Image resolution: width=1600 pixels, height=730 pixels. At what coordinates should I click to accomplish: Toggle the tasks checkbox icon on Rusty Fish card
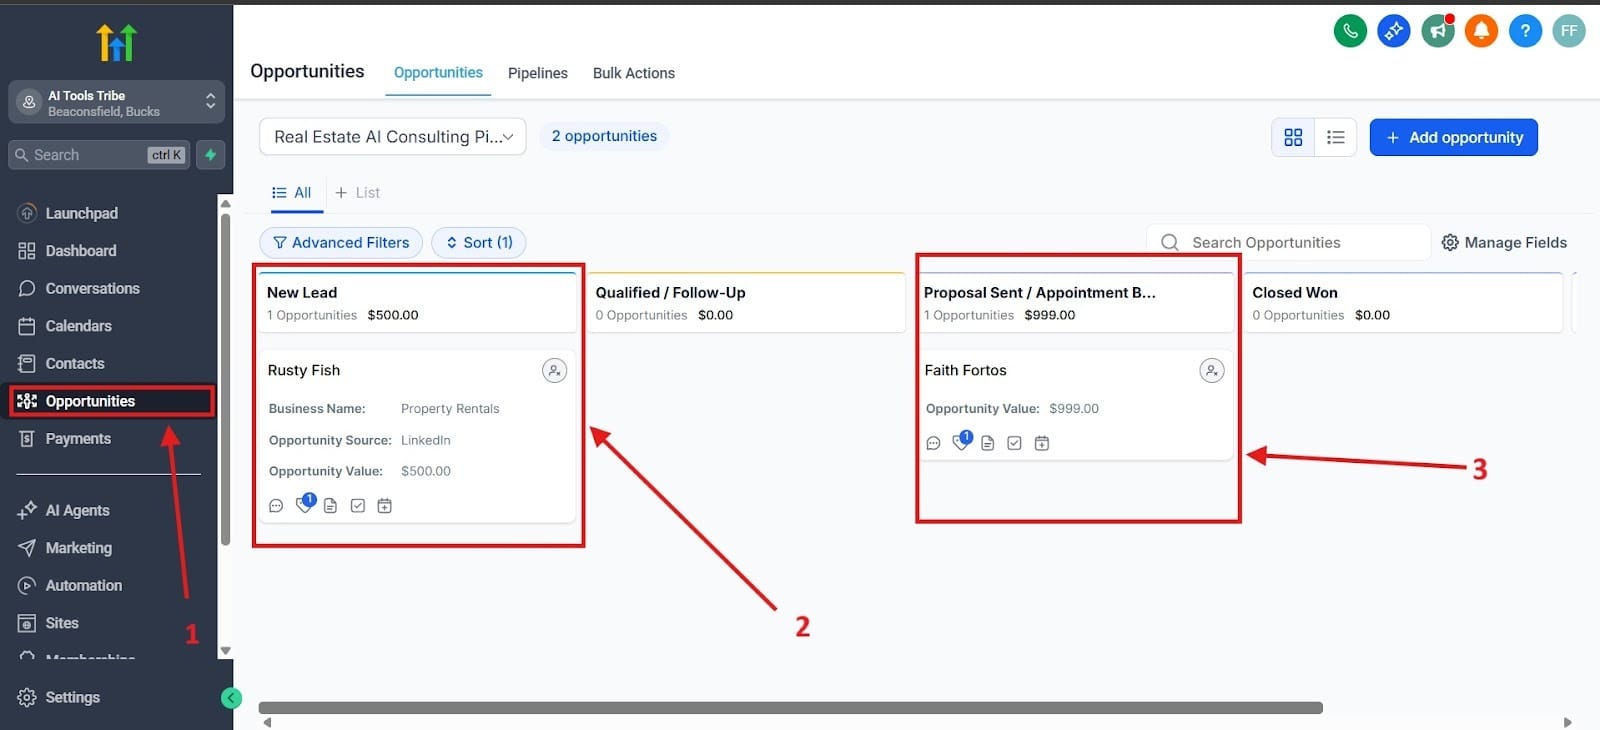click(x=357, y=506)
